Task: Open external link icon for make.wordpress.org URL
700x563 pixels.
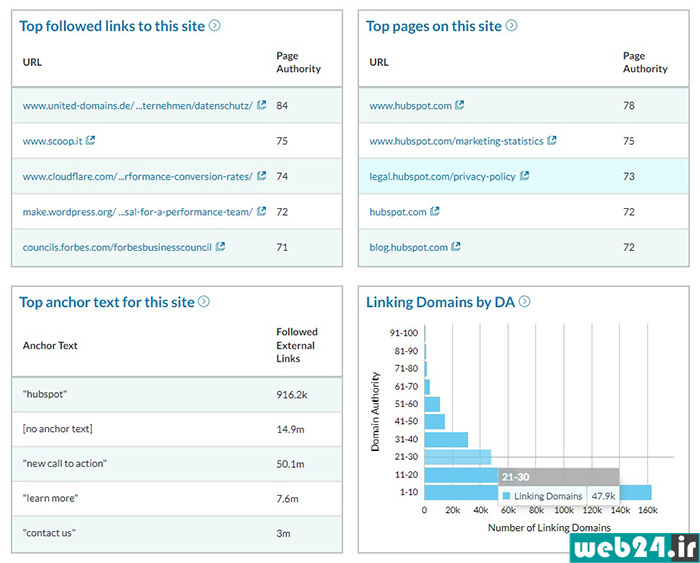Action: pyautogui.click(x=262, y=211)
